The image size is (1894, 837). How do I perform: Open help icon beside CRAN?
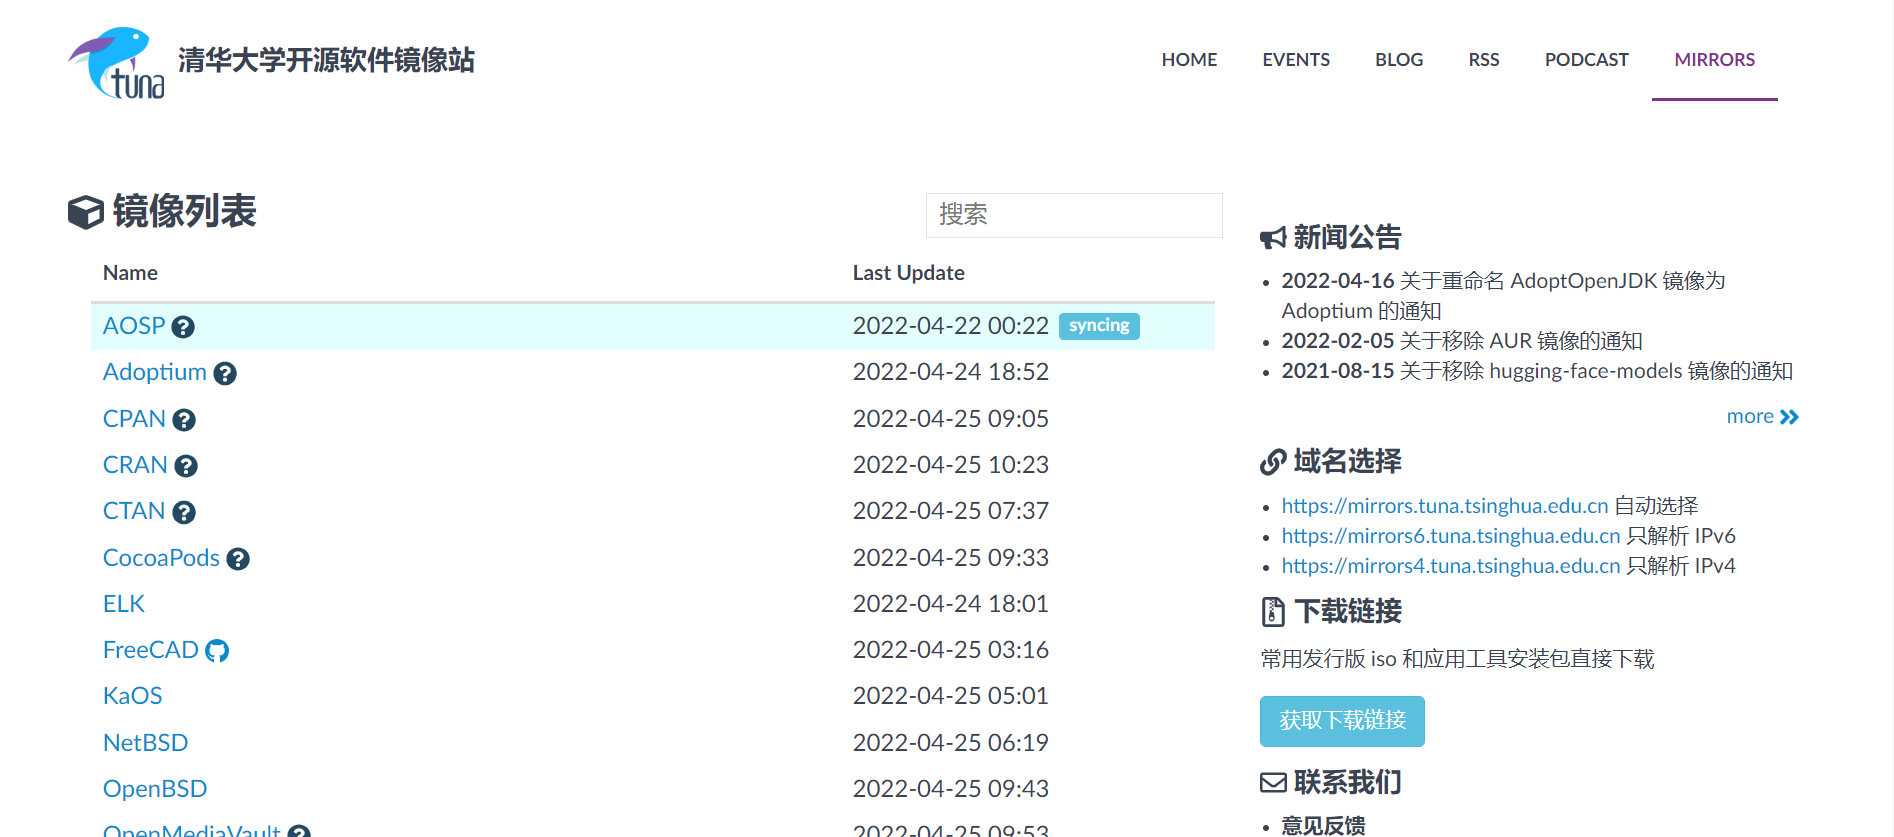(186, 466)
